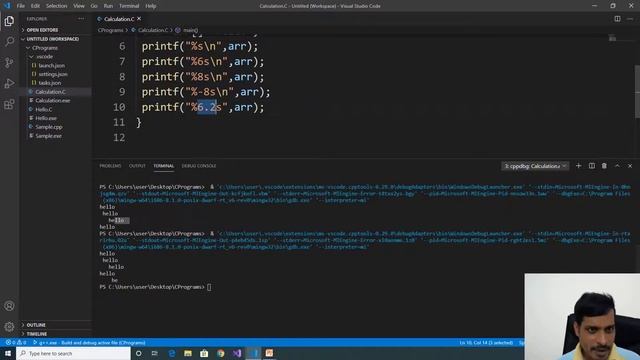
Task: Launch Chrome from taskbar
Action: point(220,353)
